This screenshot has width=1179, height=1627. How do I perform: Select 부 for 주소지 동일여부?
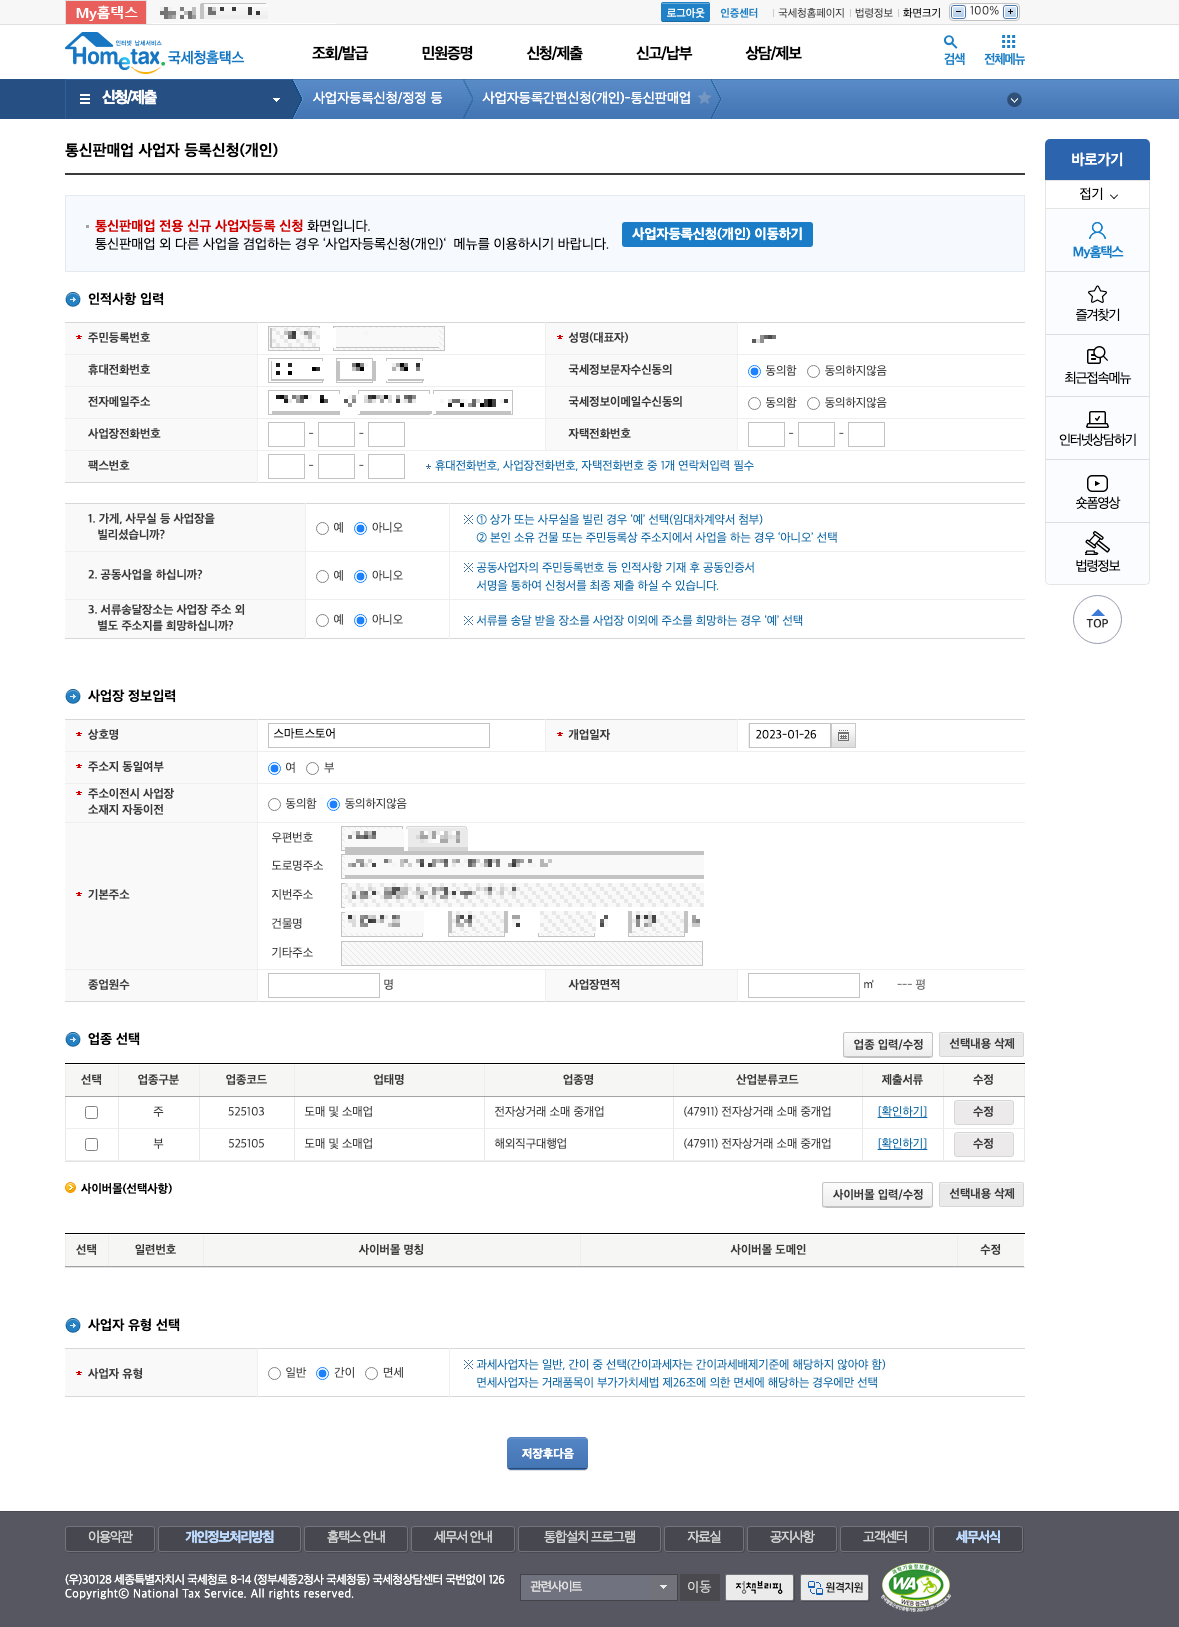click(x=313, y=768)
